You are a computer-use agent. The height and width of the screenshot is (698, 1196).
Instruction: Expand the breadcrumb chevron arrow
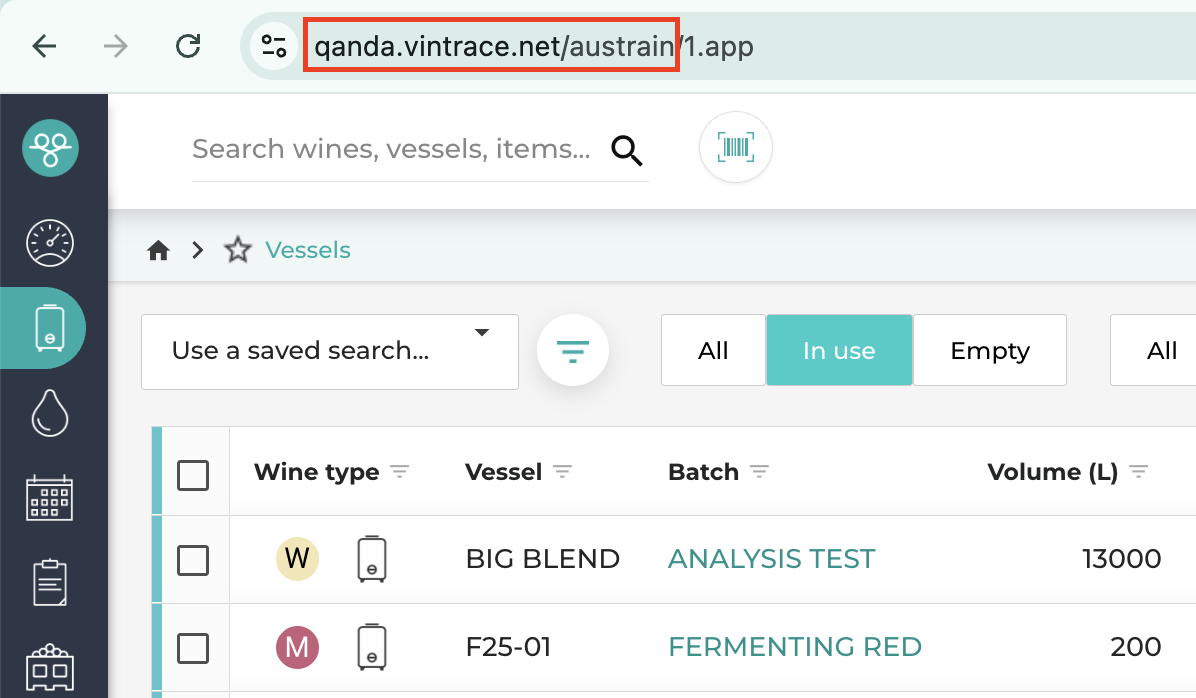[198, 250]
